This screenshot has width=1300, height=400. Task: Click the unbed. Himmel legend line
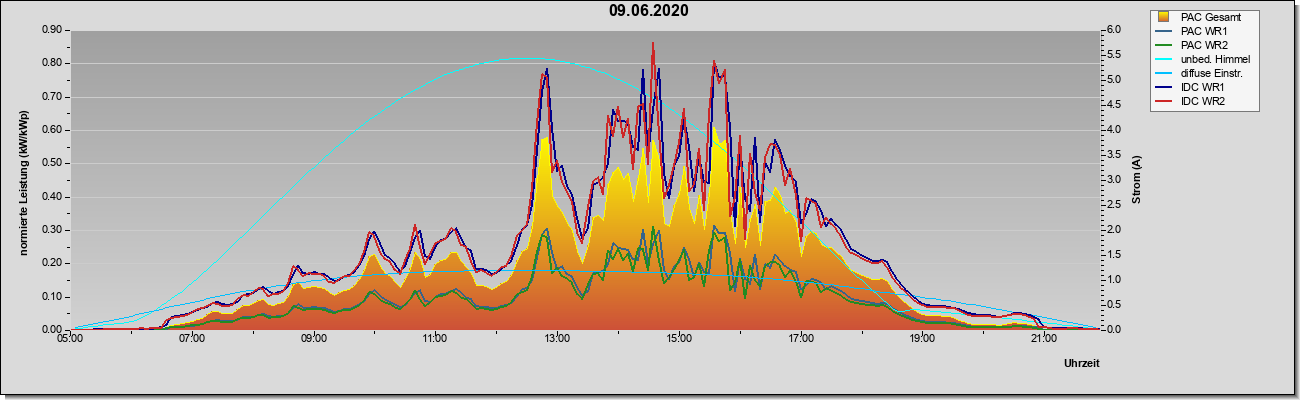(x=1163, y=59)
